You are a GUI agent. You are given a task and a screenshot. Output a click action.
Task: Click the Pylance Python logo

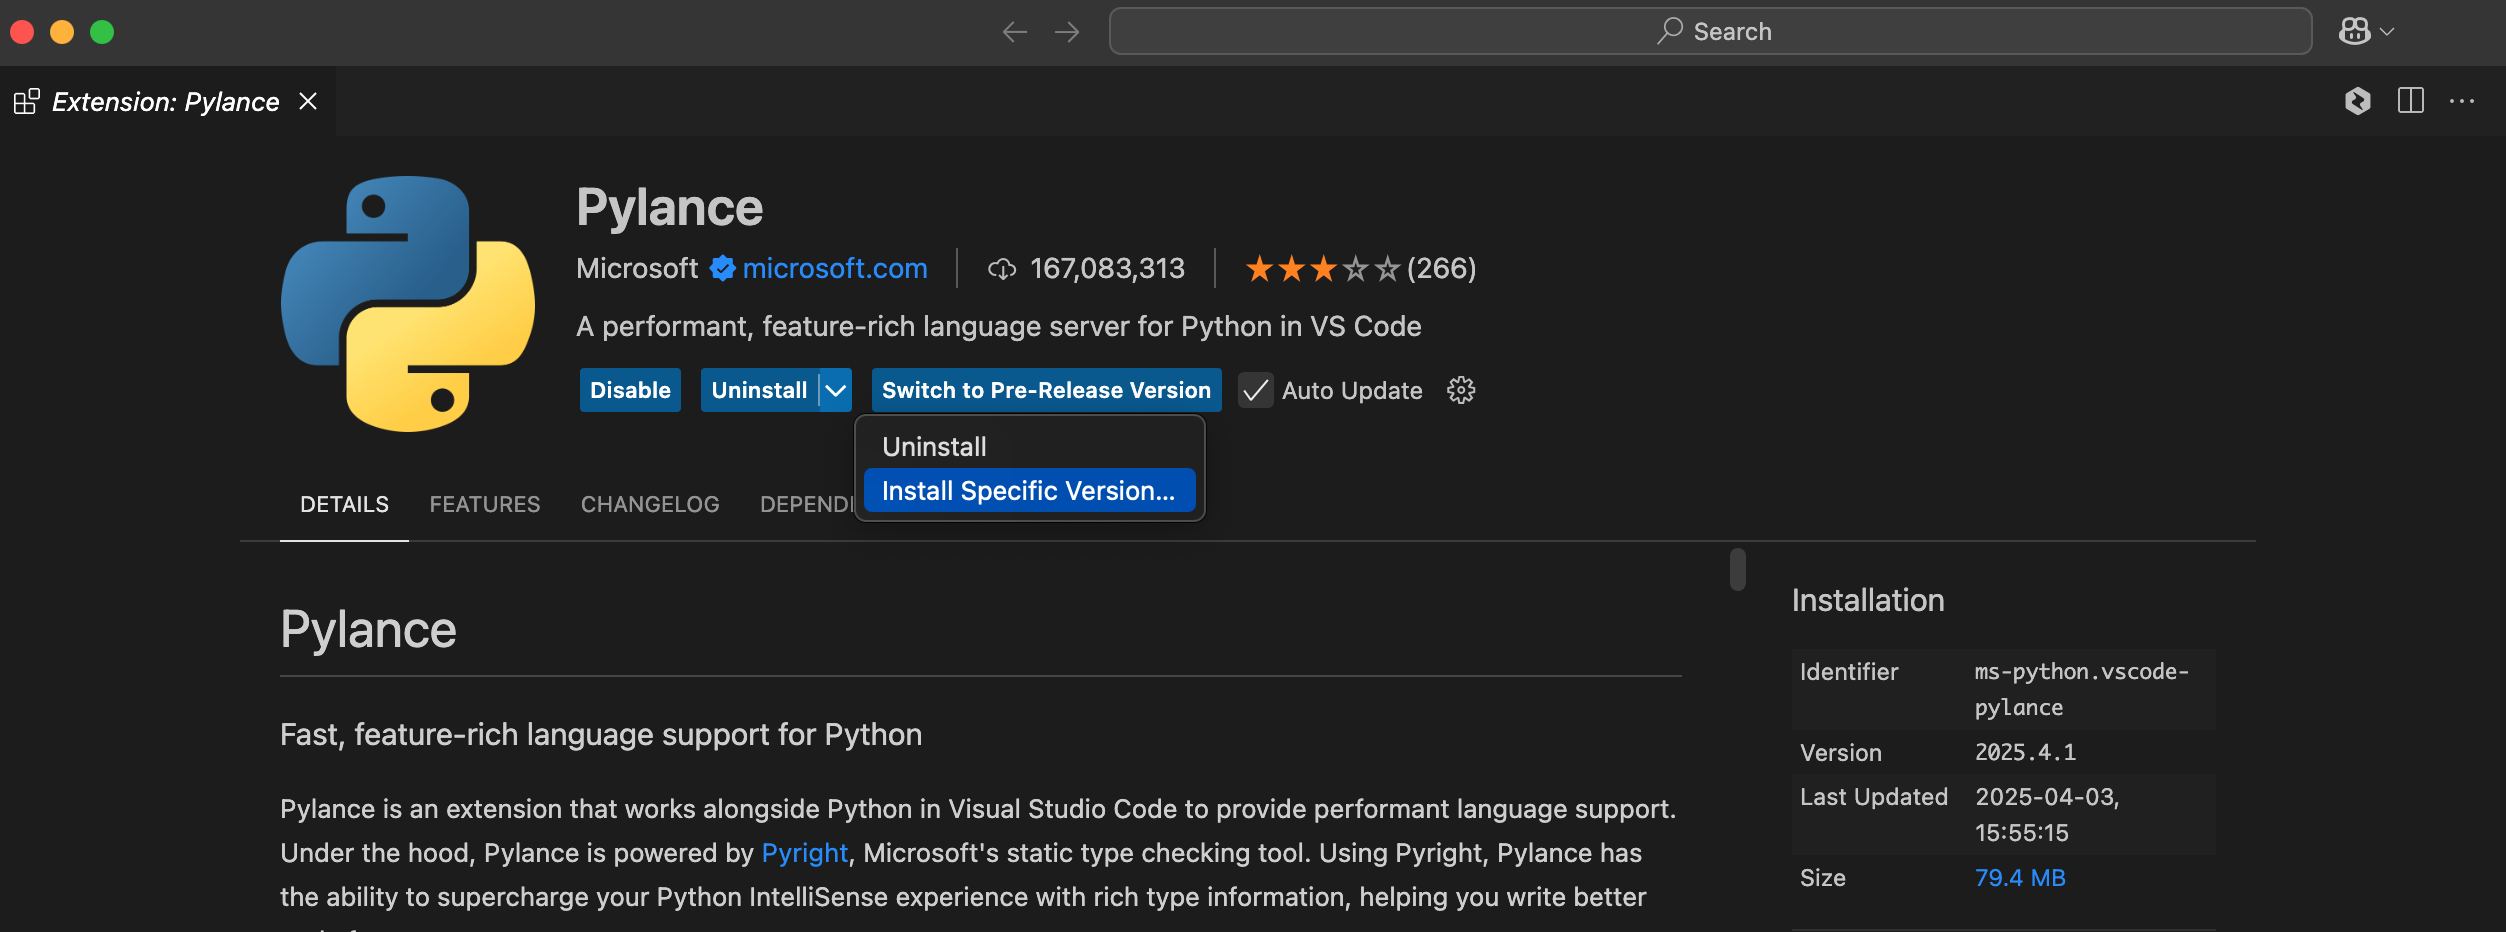coord(408,304)
